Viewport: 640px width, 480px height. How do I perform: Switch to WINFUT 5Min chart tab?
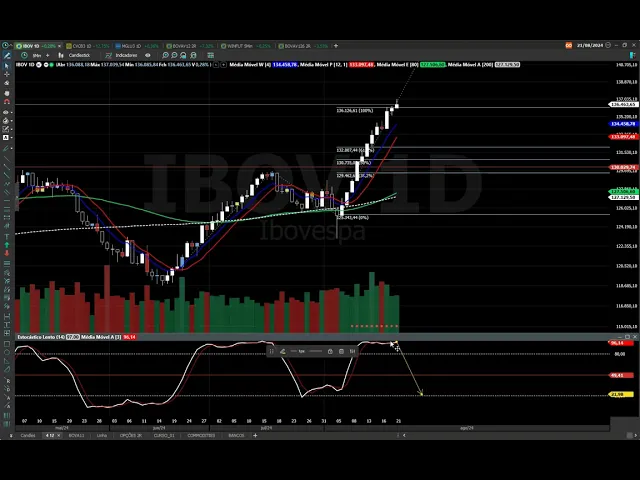pyautogui.click(x=246, y=46)
